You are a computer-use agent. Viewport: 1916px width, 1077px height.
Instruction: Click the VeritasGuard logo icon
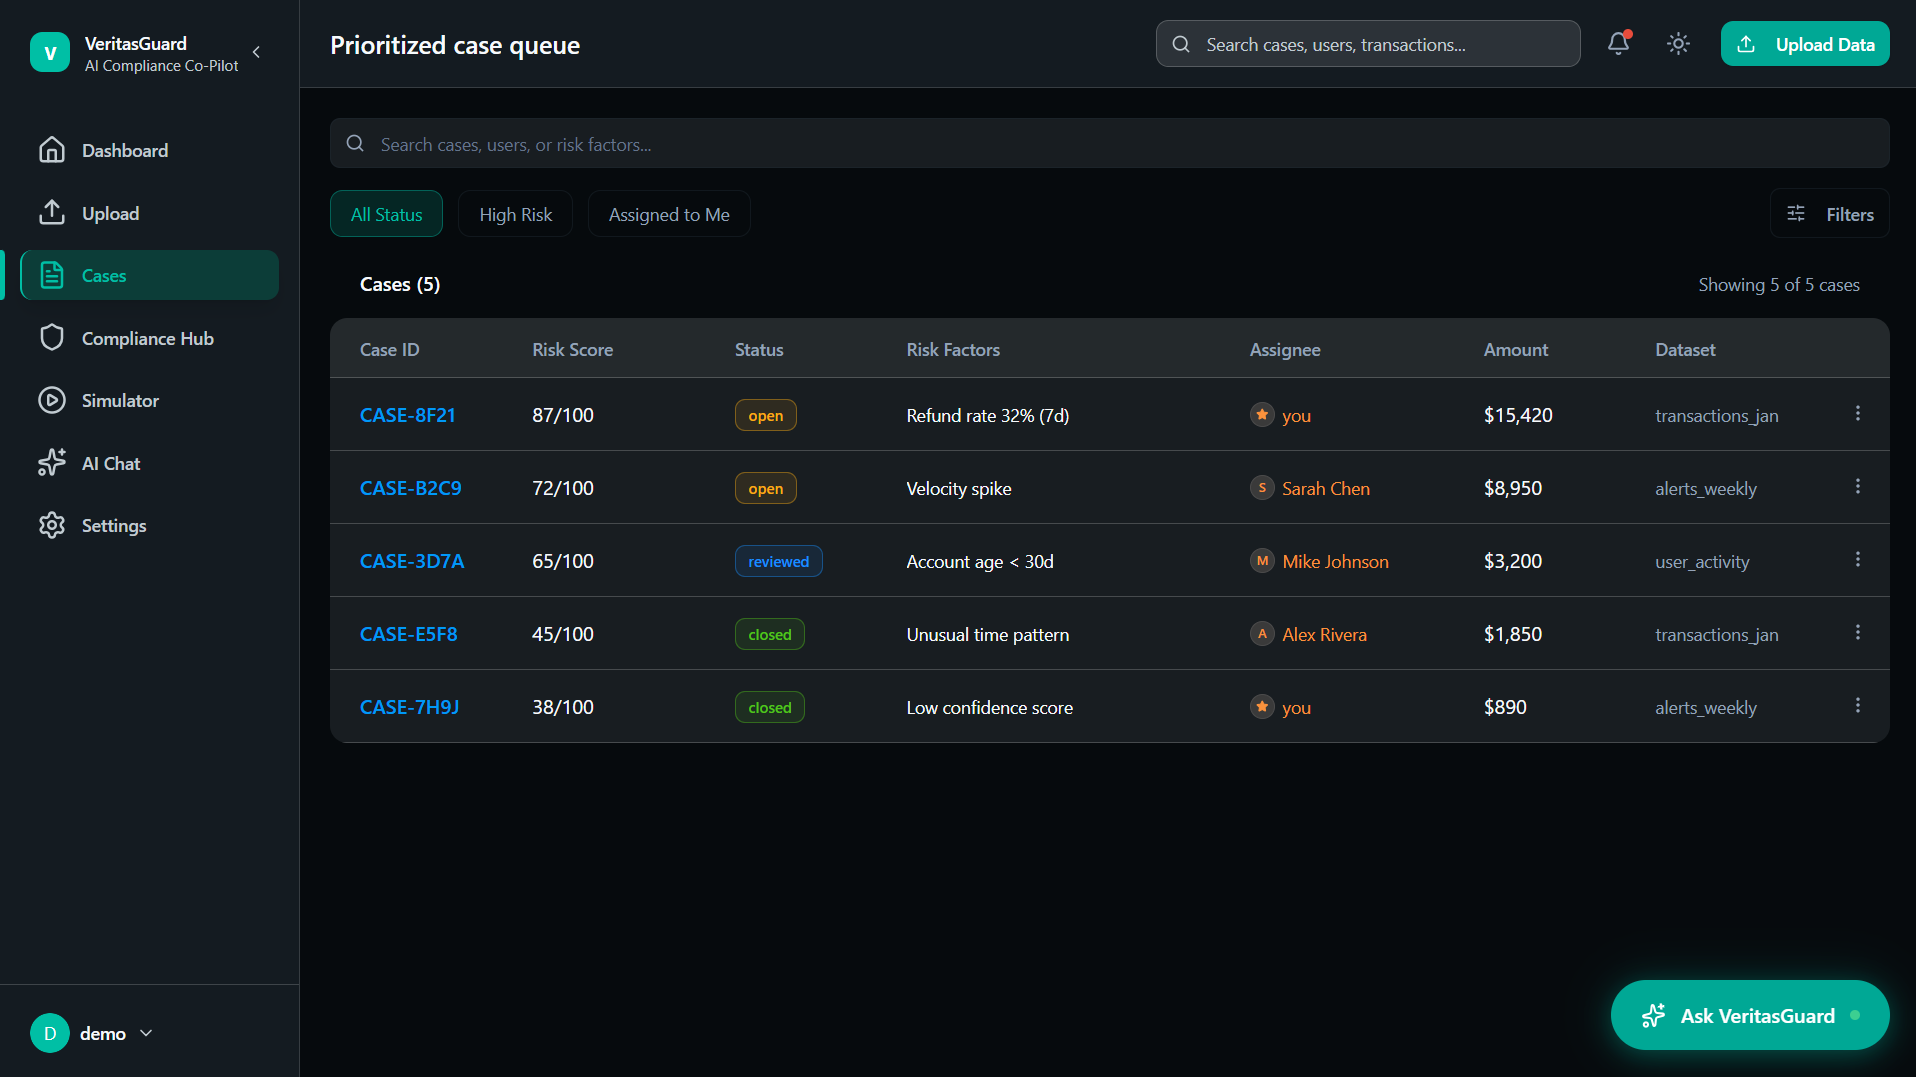(x=50, y=53)
